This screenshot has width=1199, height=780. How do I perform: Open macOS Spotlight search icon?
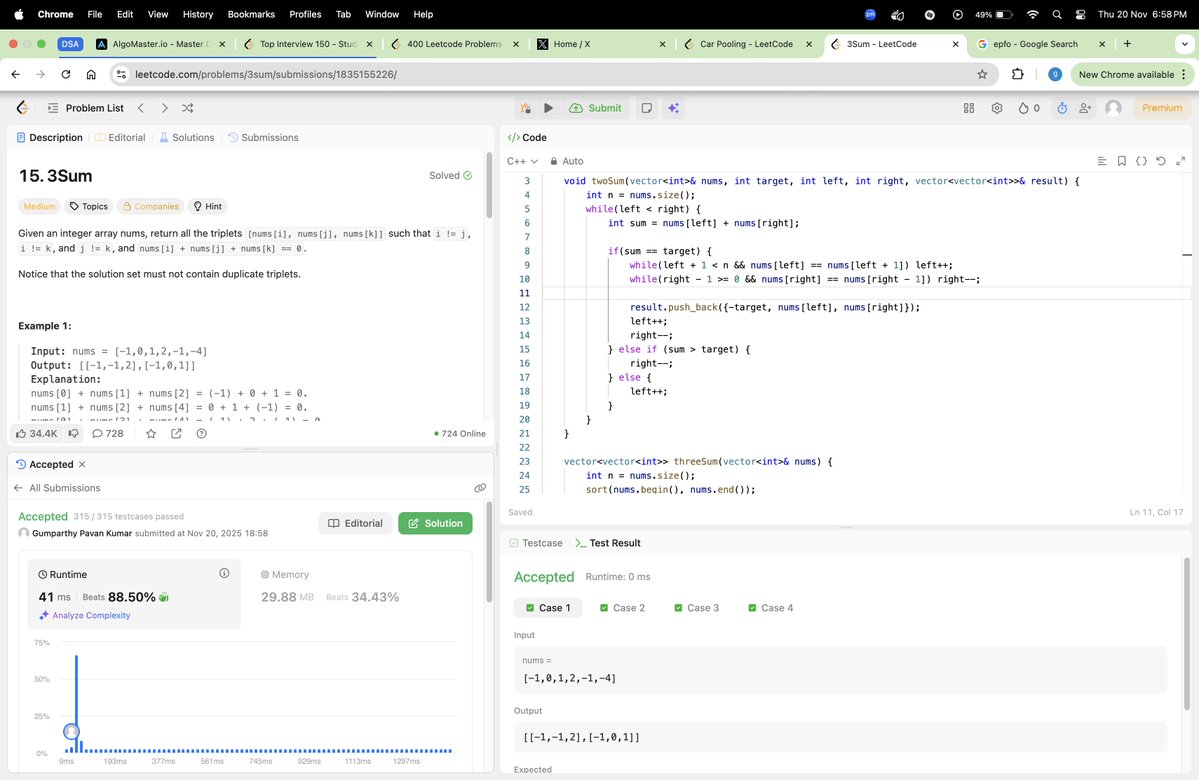coord(1057,14)
